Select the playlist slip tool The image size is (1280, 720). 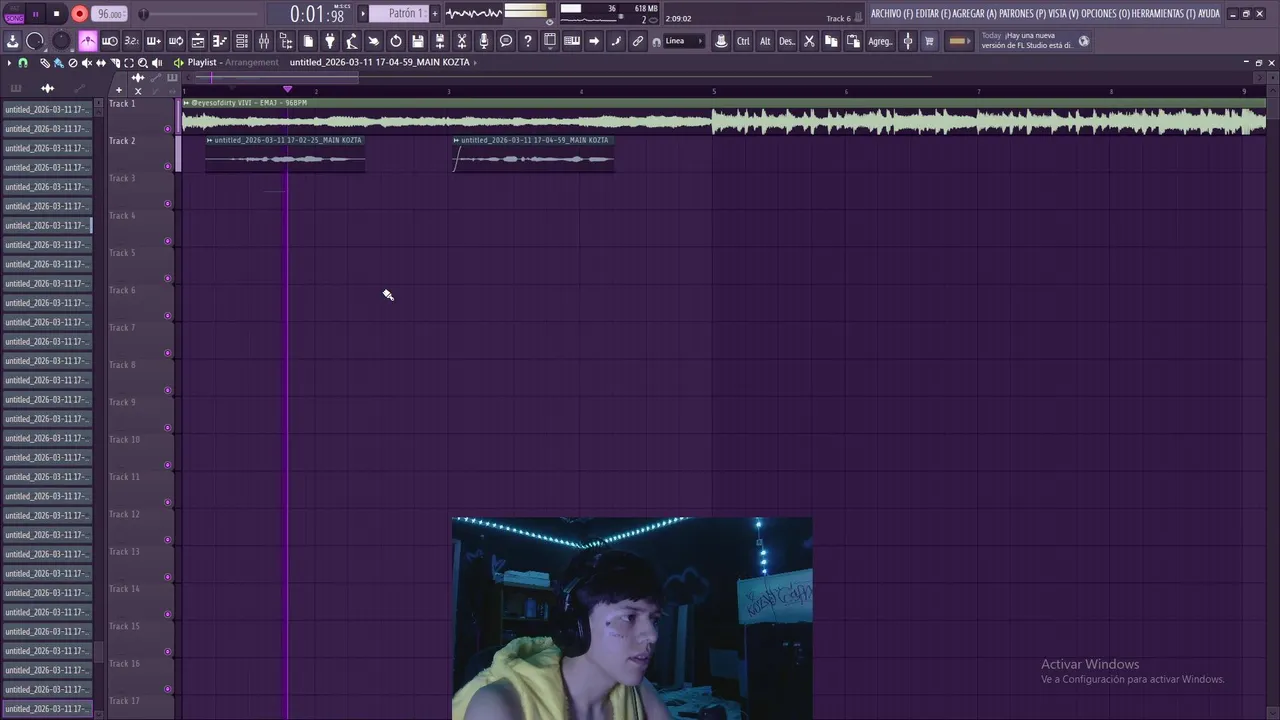[x=100, y=62]
